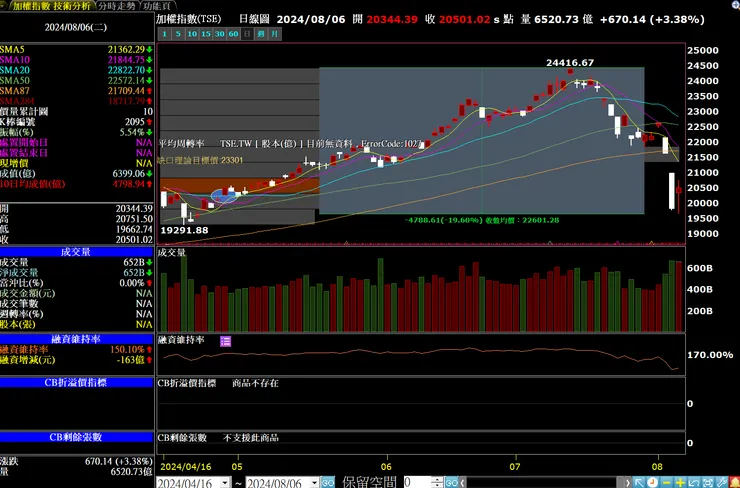Click the 06 month marker on time axis
The height and width of the screenshot is (488, 740).
click(386, 467)
